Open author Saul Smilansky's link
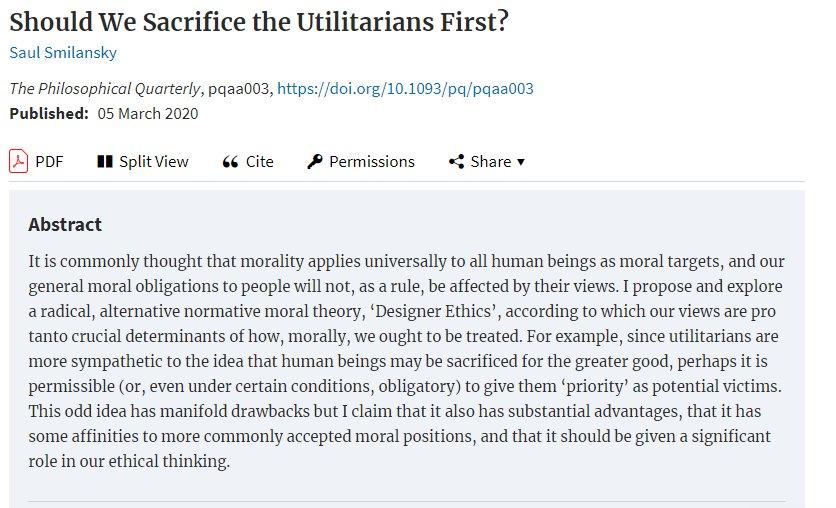This screenshot has height=508, width=836. pos(63,53)
